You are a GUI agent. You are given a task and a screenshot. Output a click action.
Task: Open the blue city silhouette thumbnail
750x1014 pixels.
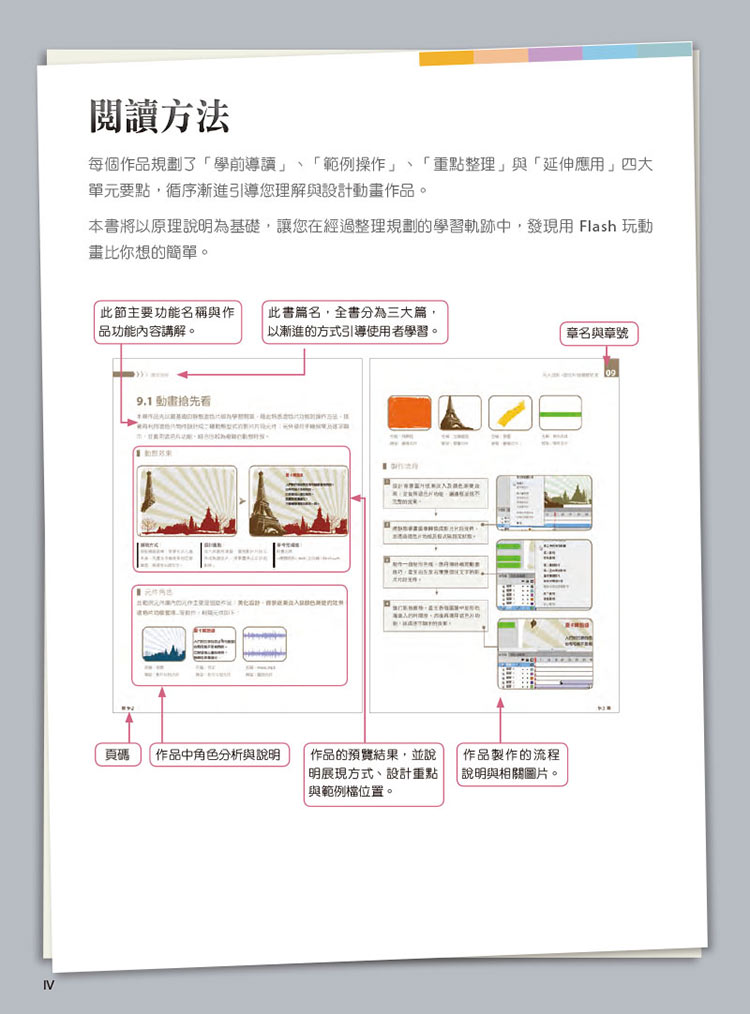click(164, 643)
